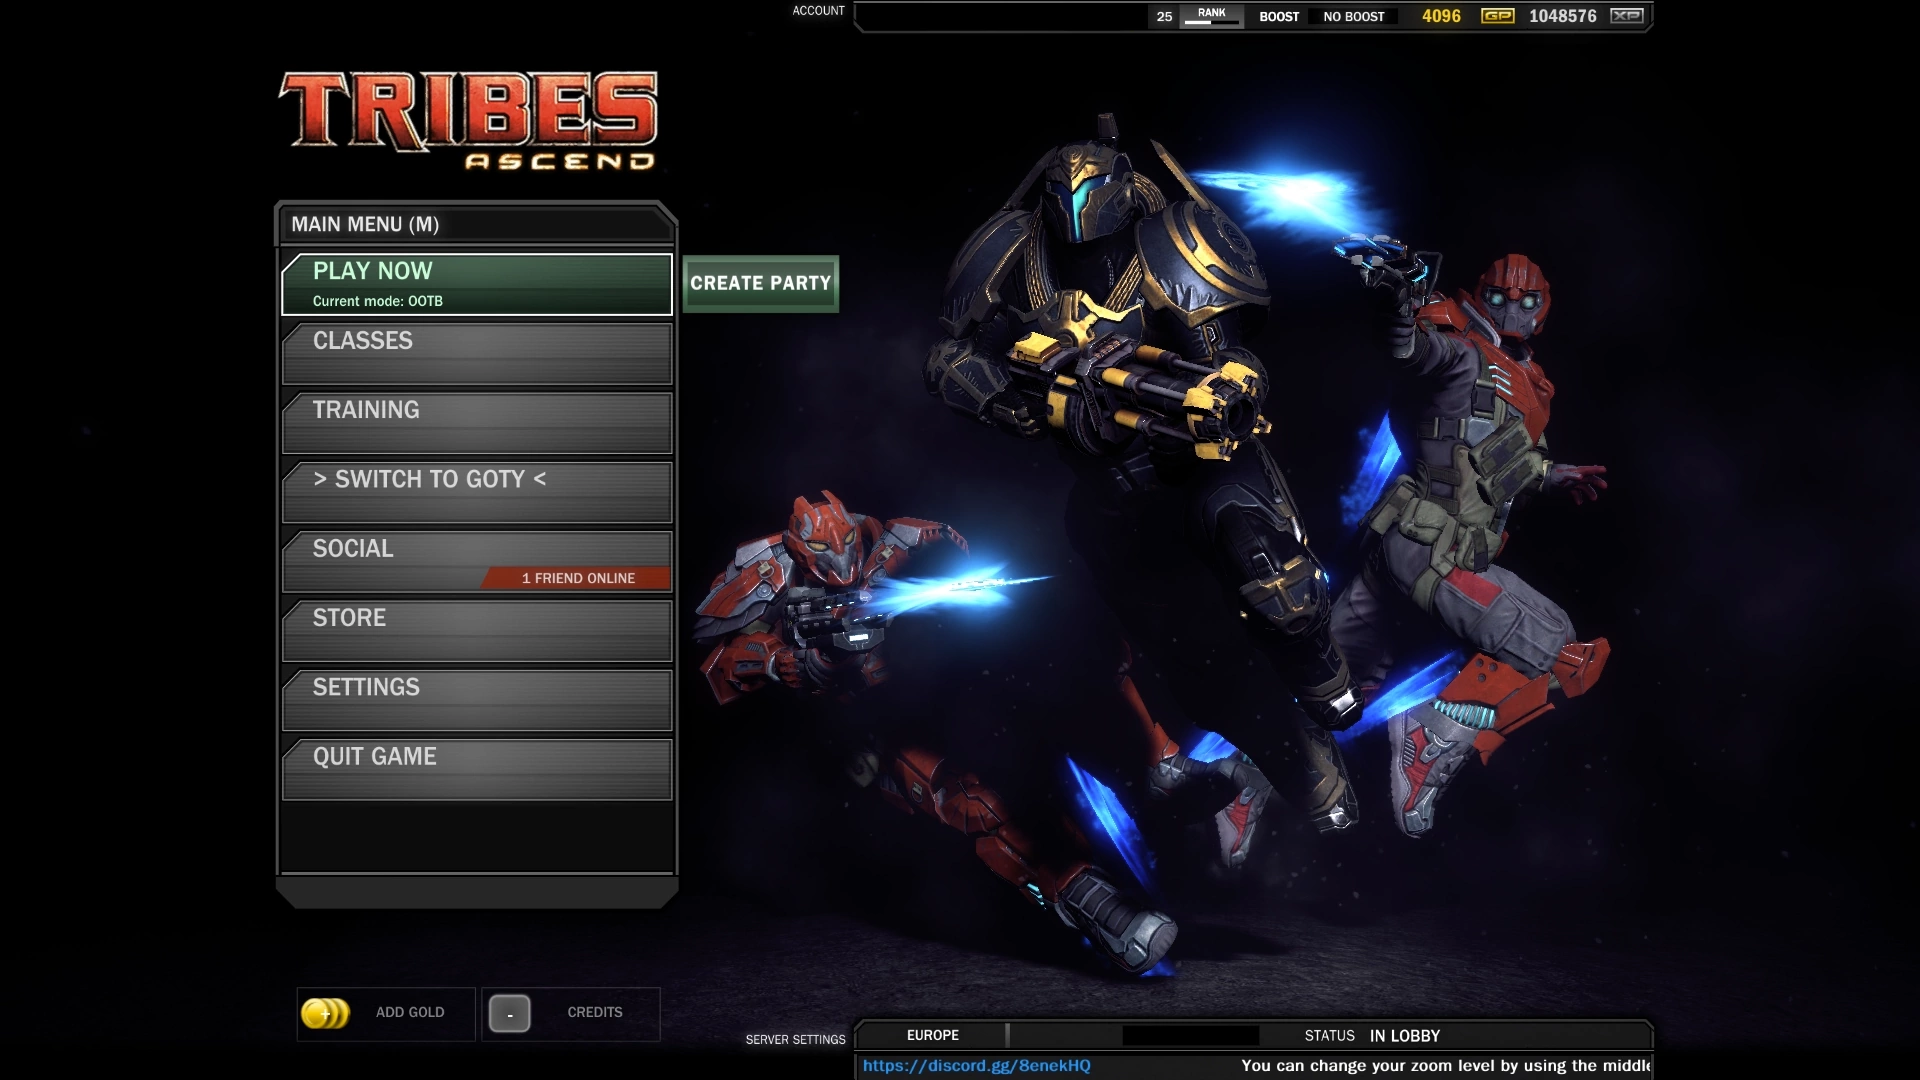Viewport: 1920px width, 1080px height.
Task: Click the In Lobby status text
Action: [x=1405, y=1036]
